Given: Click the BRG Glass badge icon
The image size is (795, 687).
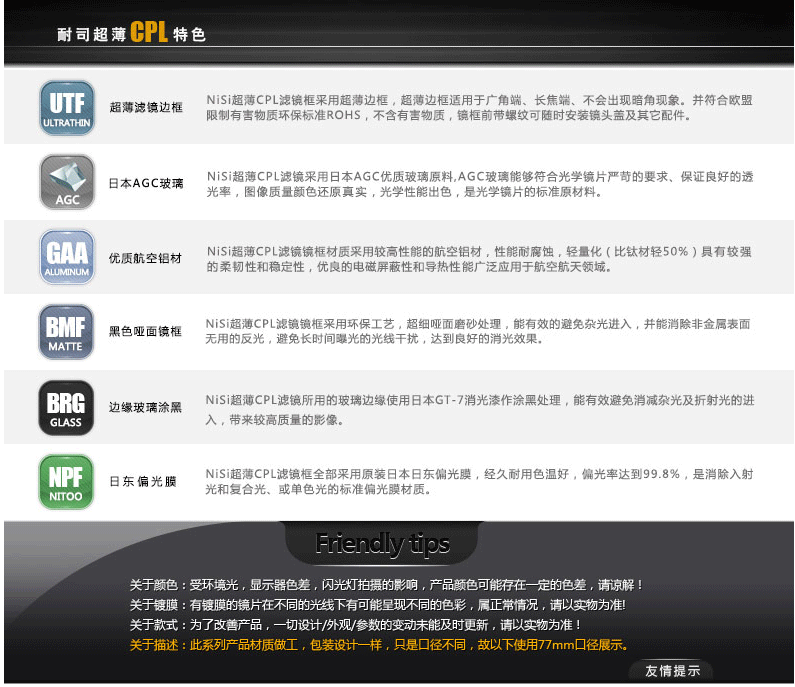Looking at the screenshot, I should click(x=66, y=408).
